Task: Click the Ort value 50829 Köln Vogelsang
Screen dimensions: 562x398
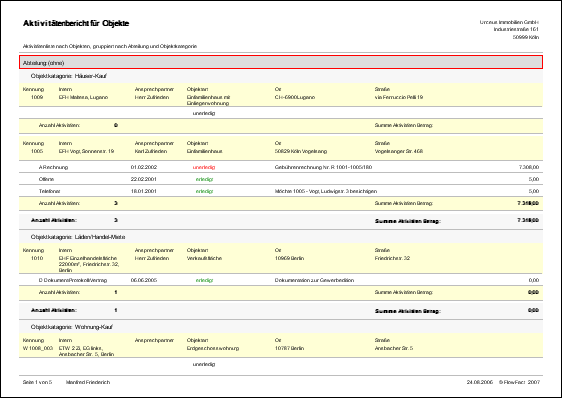Action: click(301, 151)
